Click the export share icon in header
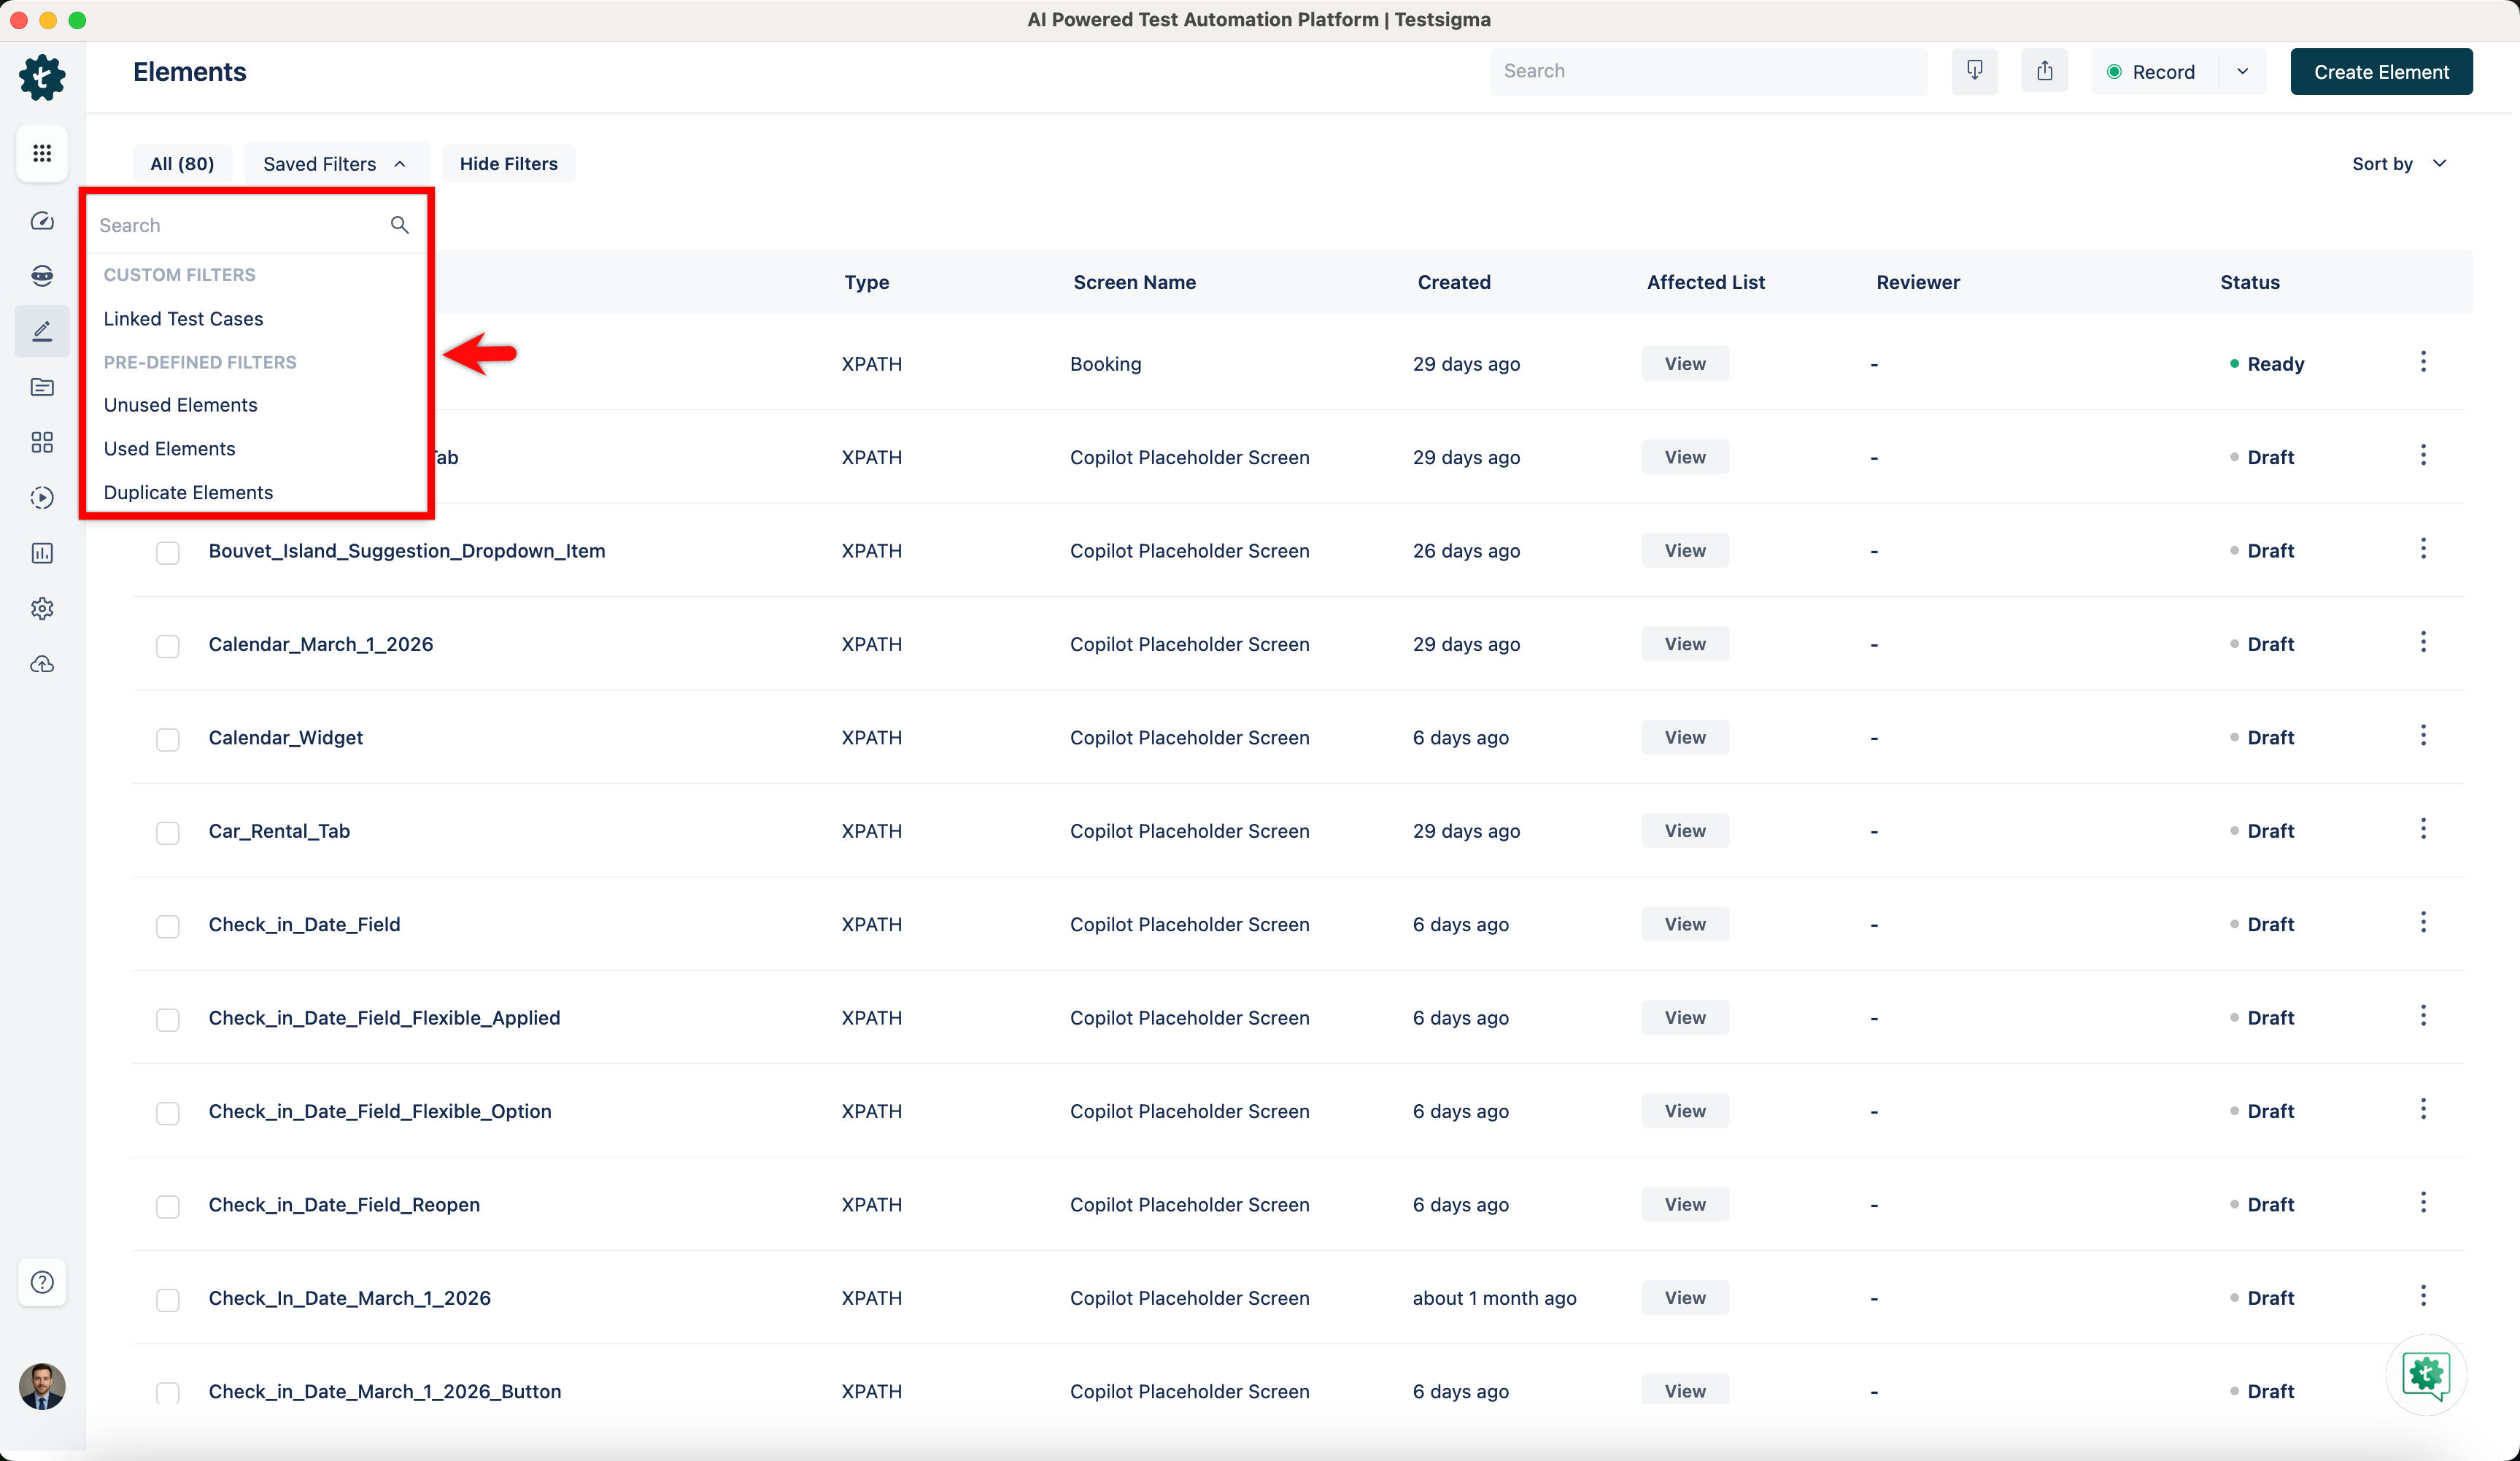 pyautogui.click(x=2044, y=71)
